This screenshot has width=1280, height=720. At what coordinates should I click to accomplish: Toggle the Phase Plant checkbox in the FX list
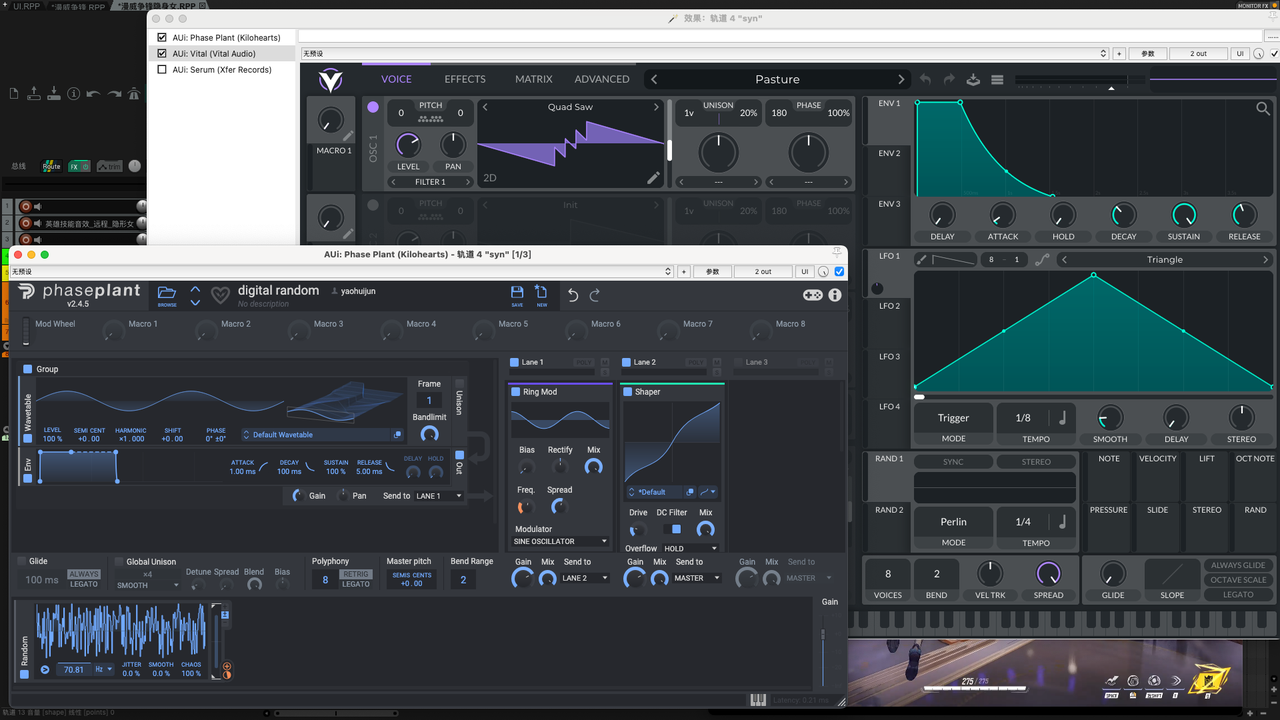pyautogui.click(x=162, y=38)
